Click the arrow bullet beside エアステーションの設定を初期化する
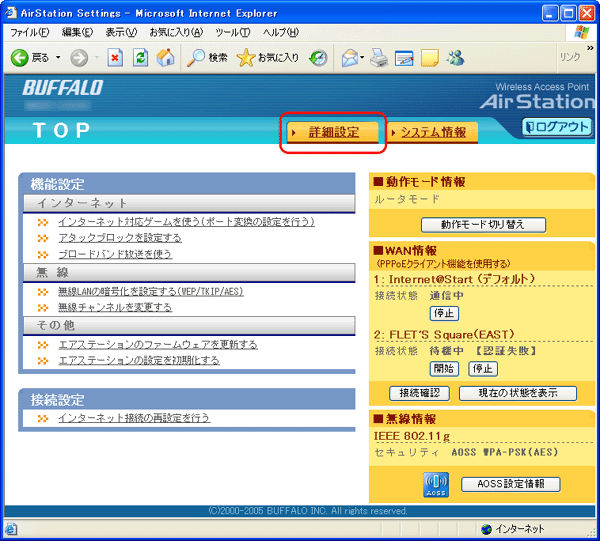Image resolution: width=600 pixels, height=541 pixels. [x=43, y=361]
